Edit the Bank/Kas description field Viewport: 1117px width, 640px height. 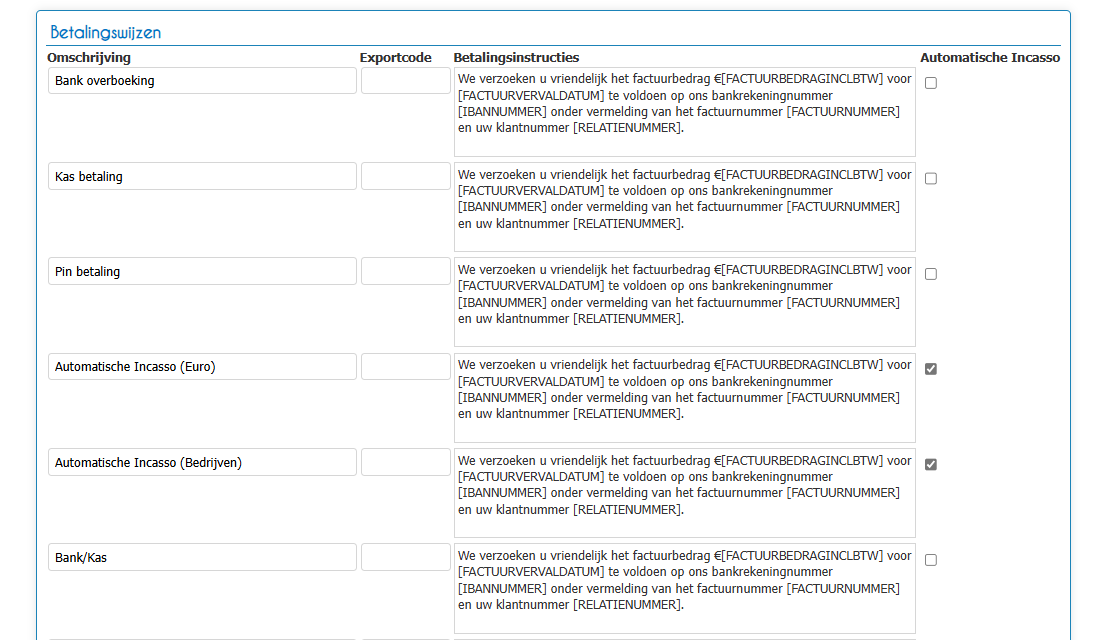coord(202,557)
